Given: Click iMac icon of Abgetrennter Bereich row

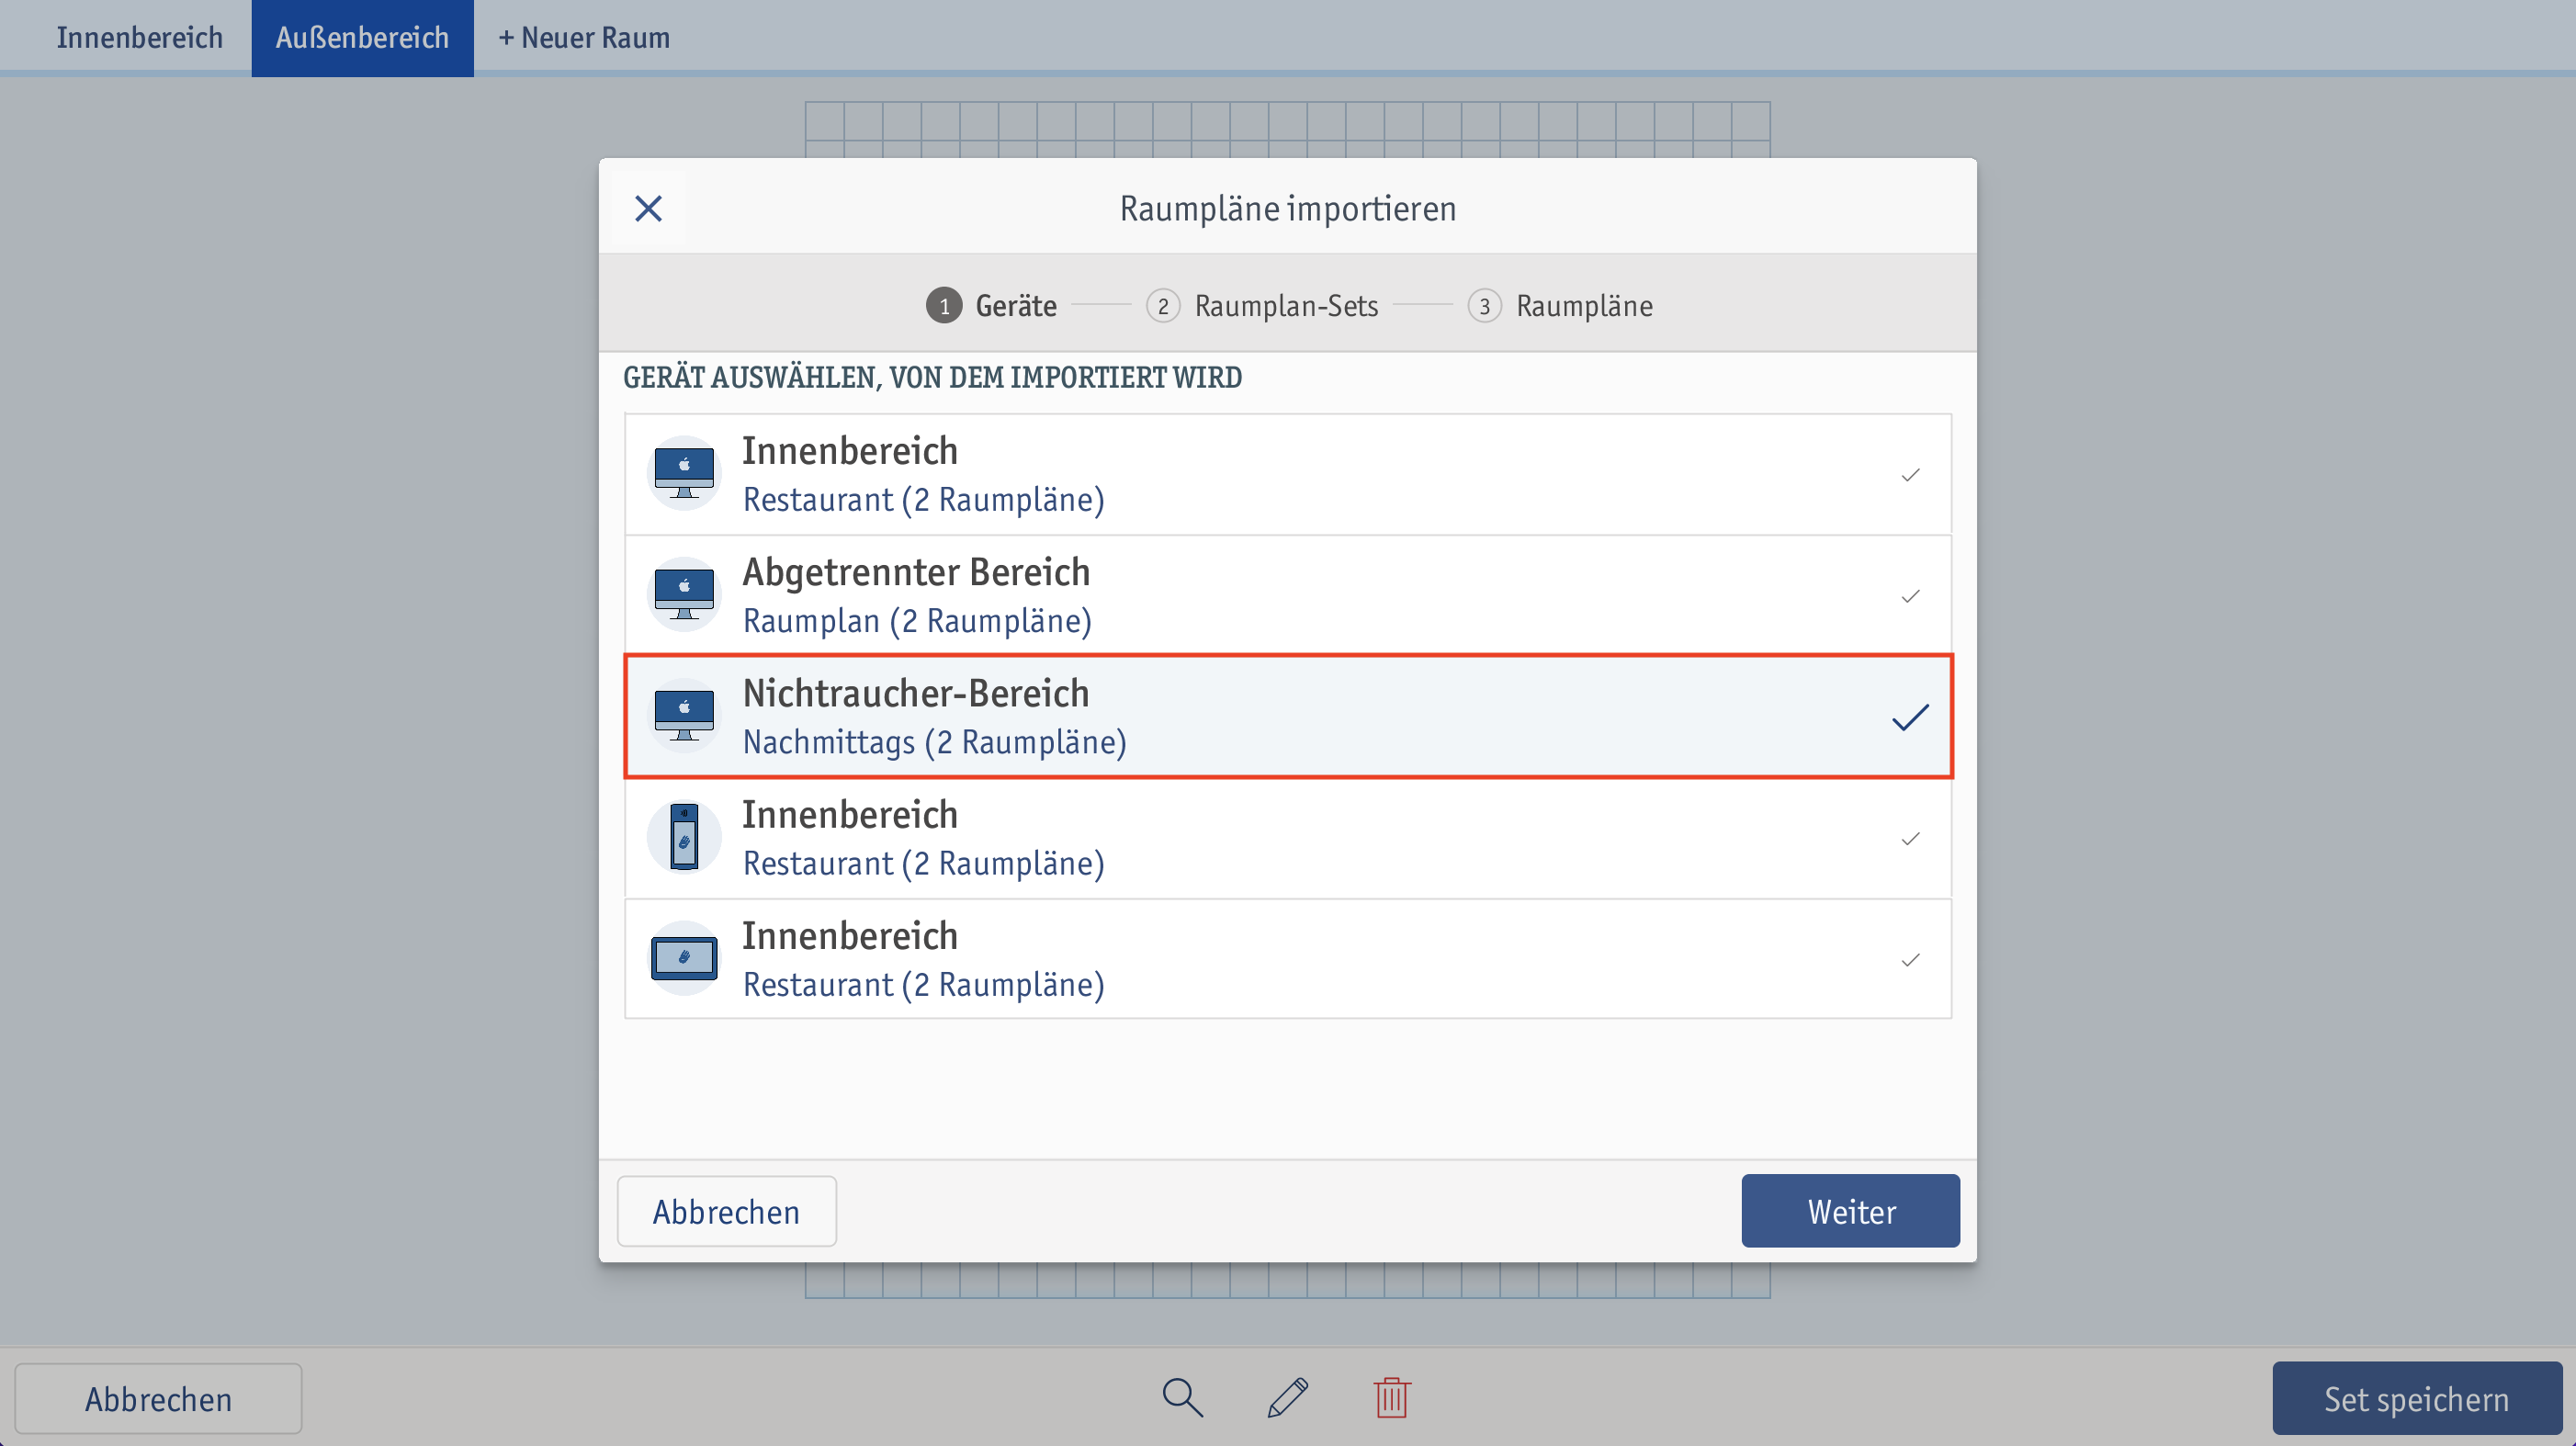Looking at the screenshot, I should coord(684,594).
